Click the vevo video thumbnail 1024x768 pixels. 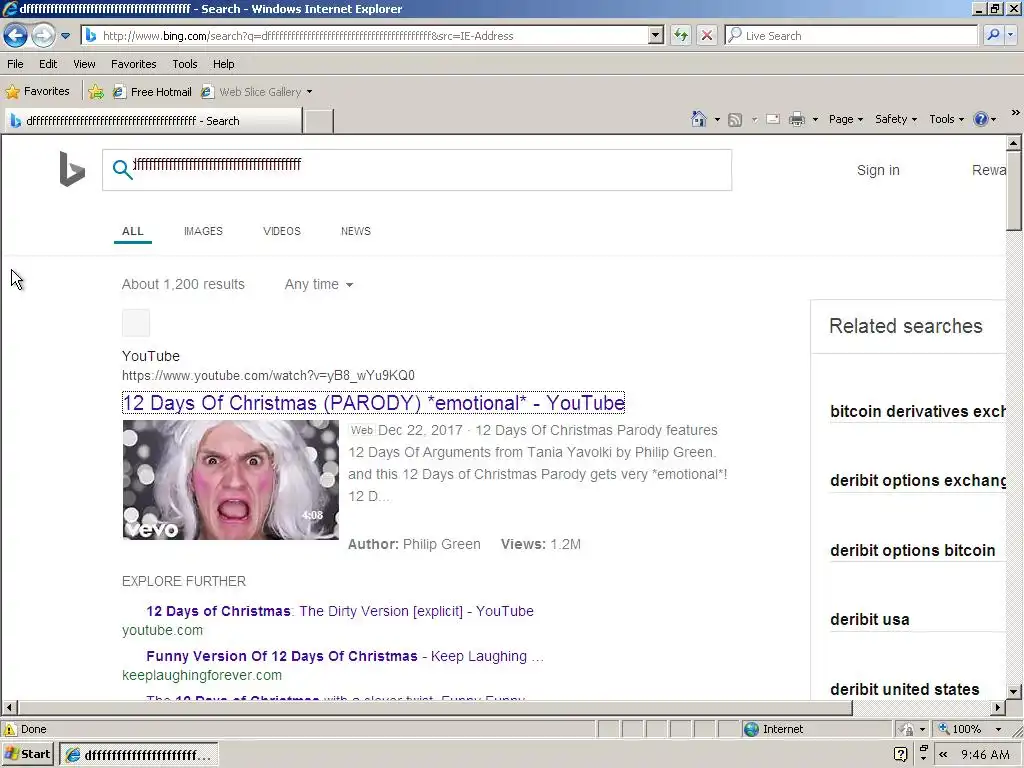click(x=231, y=479)
